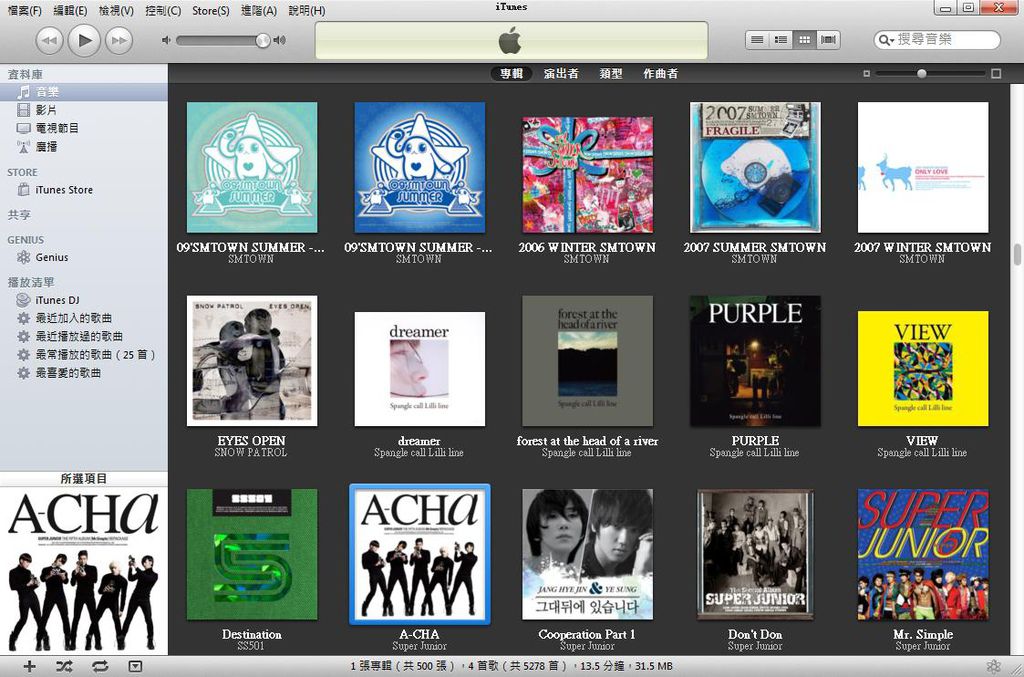Select the 2007 WINTER SMTOWN album
This screenshot has width=1024, height=677.
pyautogui.click(x=923, y=167)
